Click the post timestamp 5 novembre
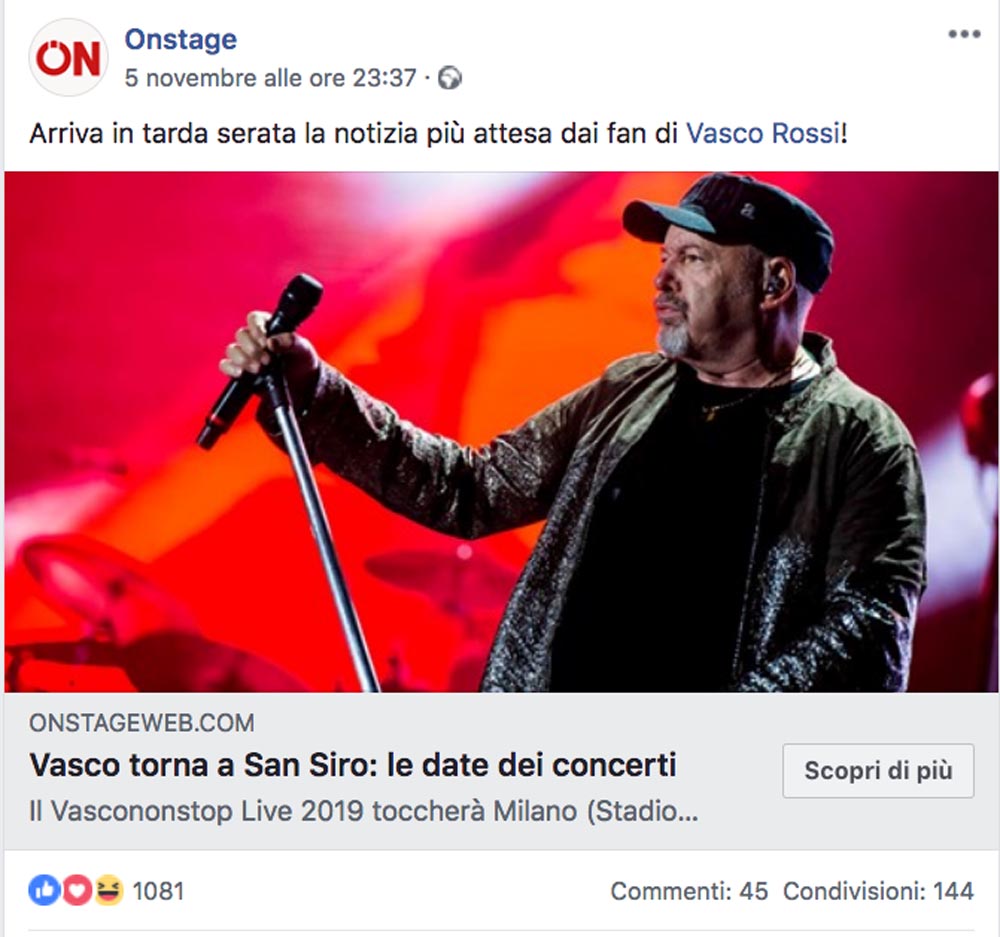The image size is (1000, 937). tap(270, 78)
